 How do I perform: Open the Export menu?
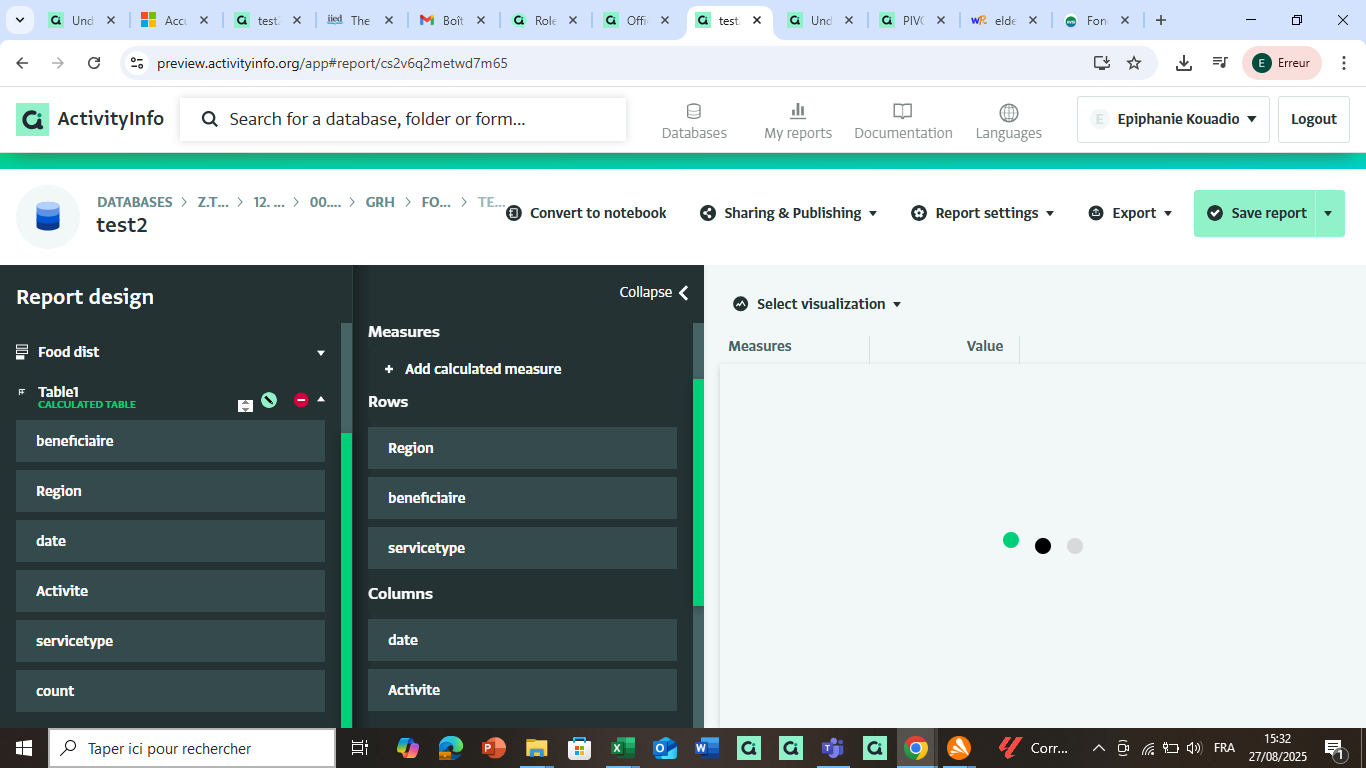tap(1130, 213)
